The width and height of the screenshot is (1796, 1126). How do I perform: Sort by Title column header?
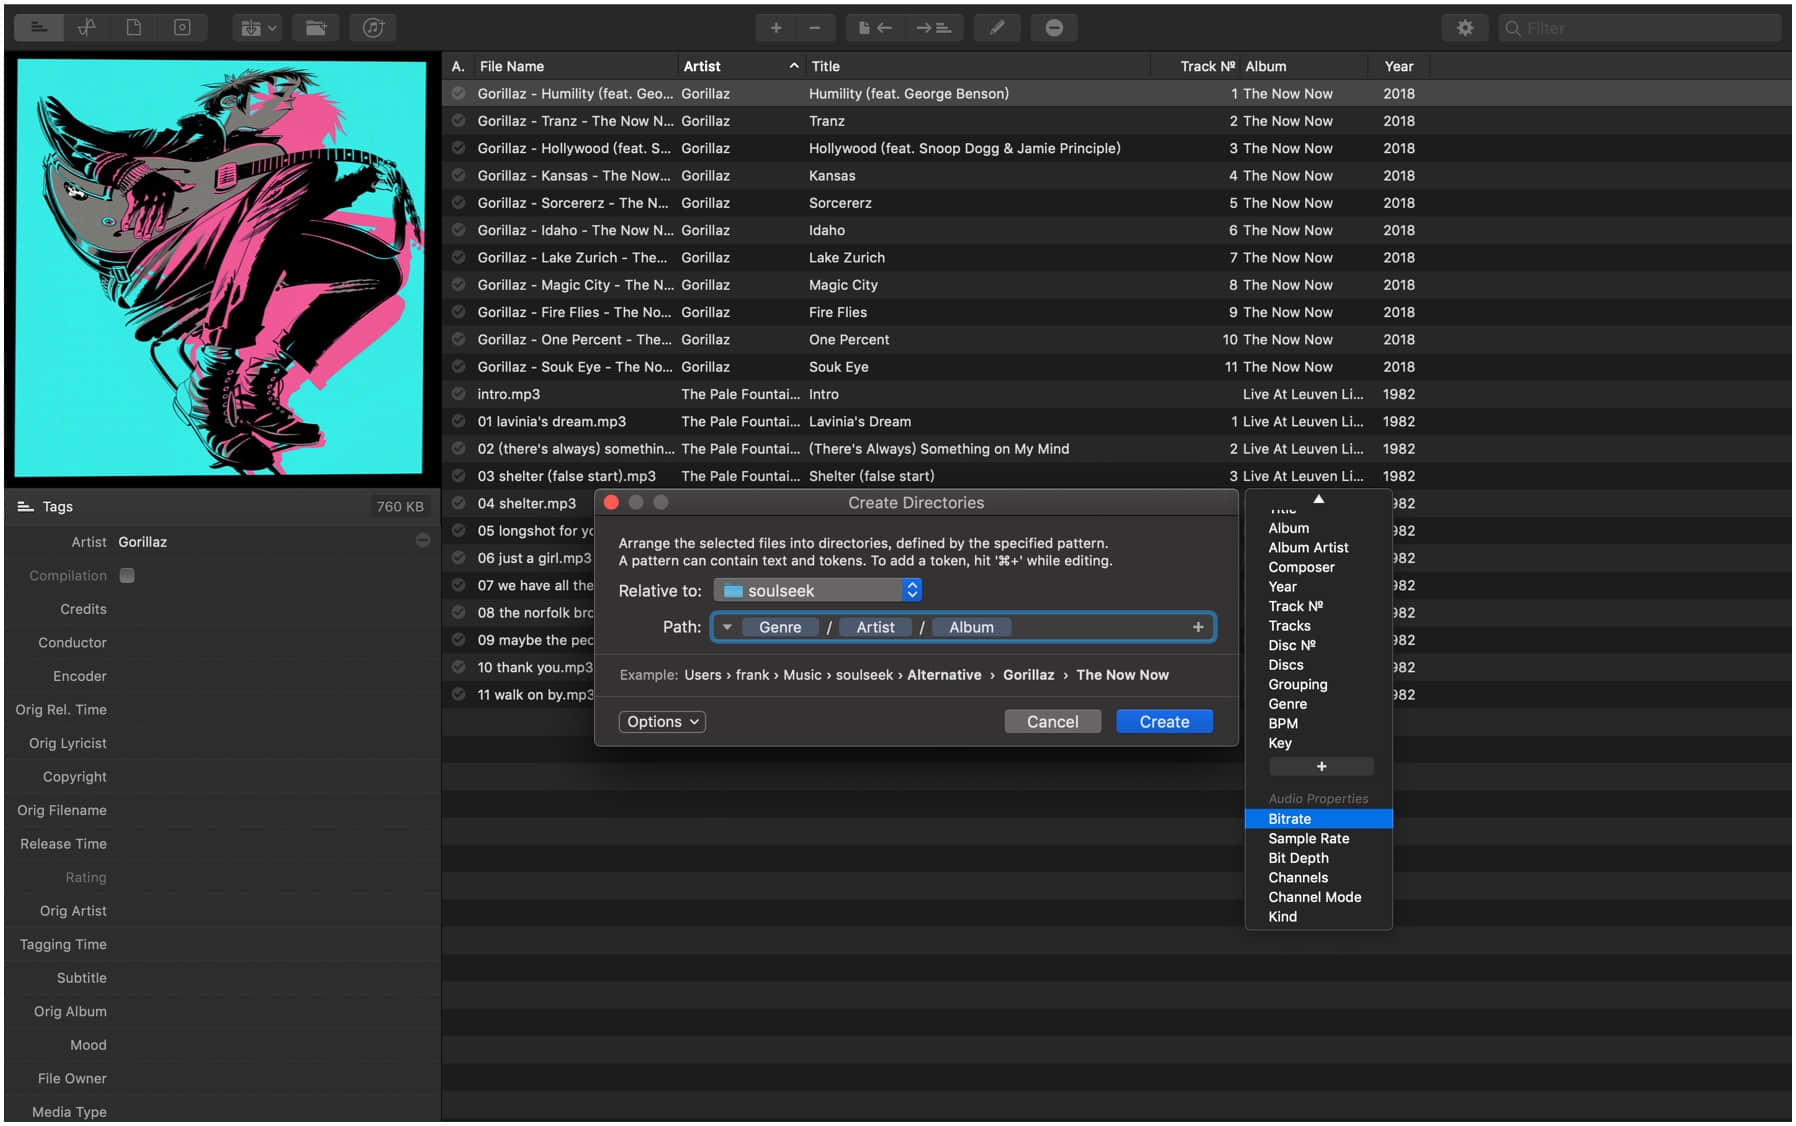click(x=980, y=66)
